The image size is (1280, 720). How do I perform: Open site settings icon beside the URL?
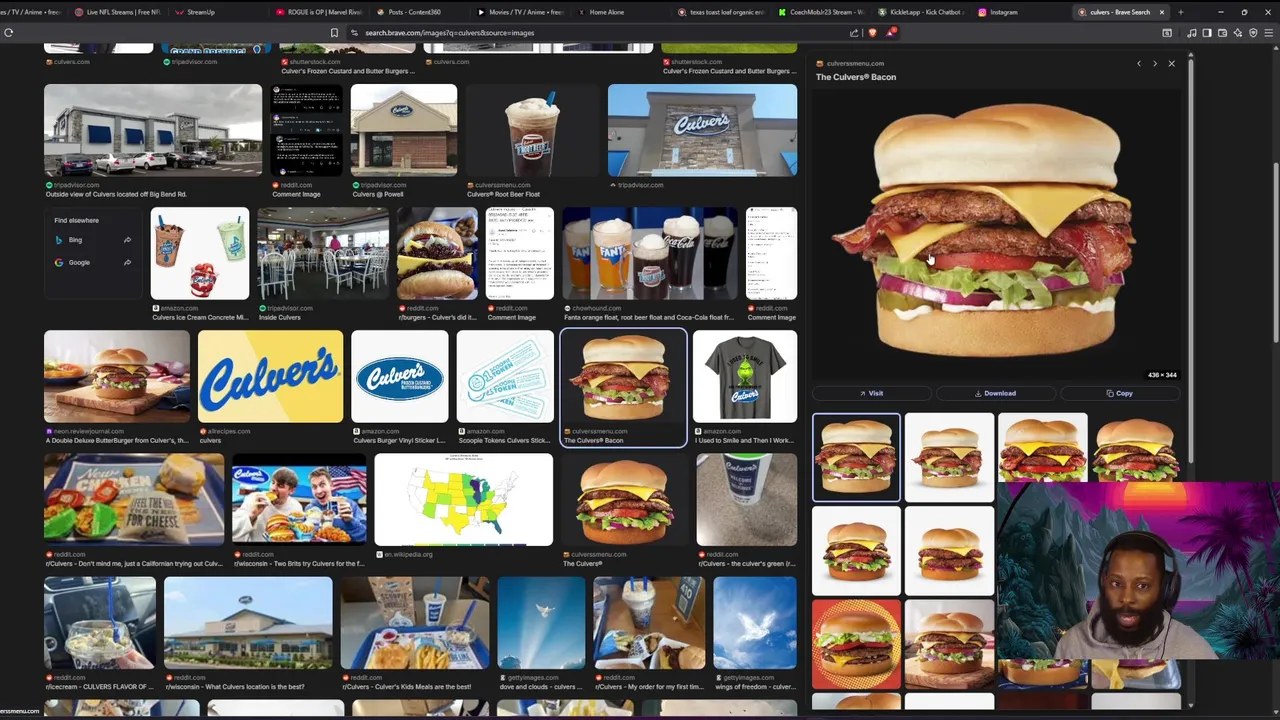(x=354, y=32)
